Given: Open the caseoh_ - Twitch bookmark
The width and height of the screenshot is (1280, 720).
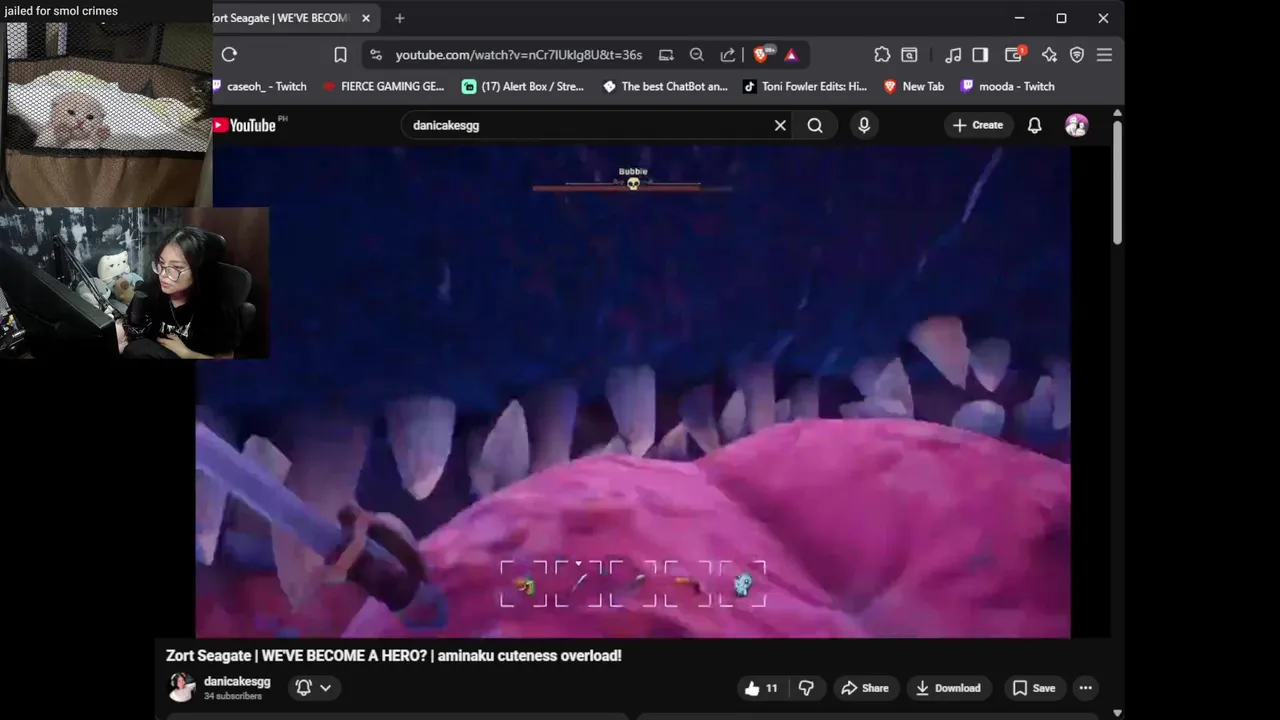Looking at the screenshot, I should pyautogui.click(x=262, y=86).
